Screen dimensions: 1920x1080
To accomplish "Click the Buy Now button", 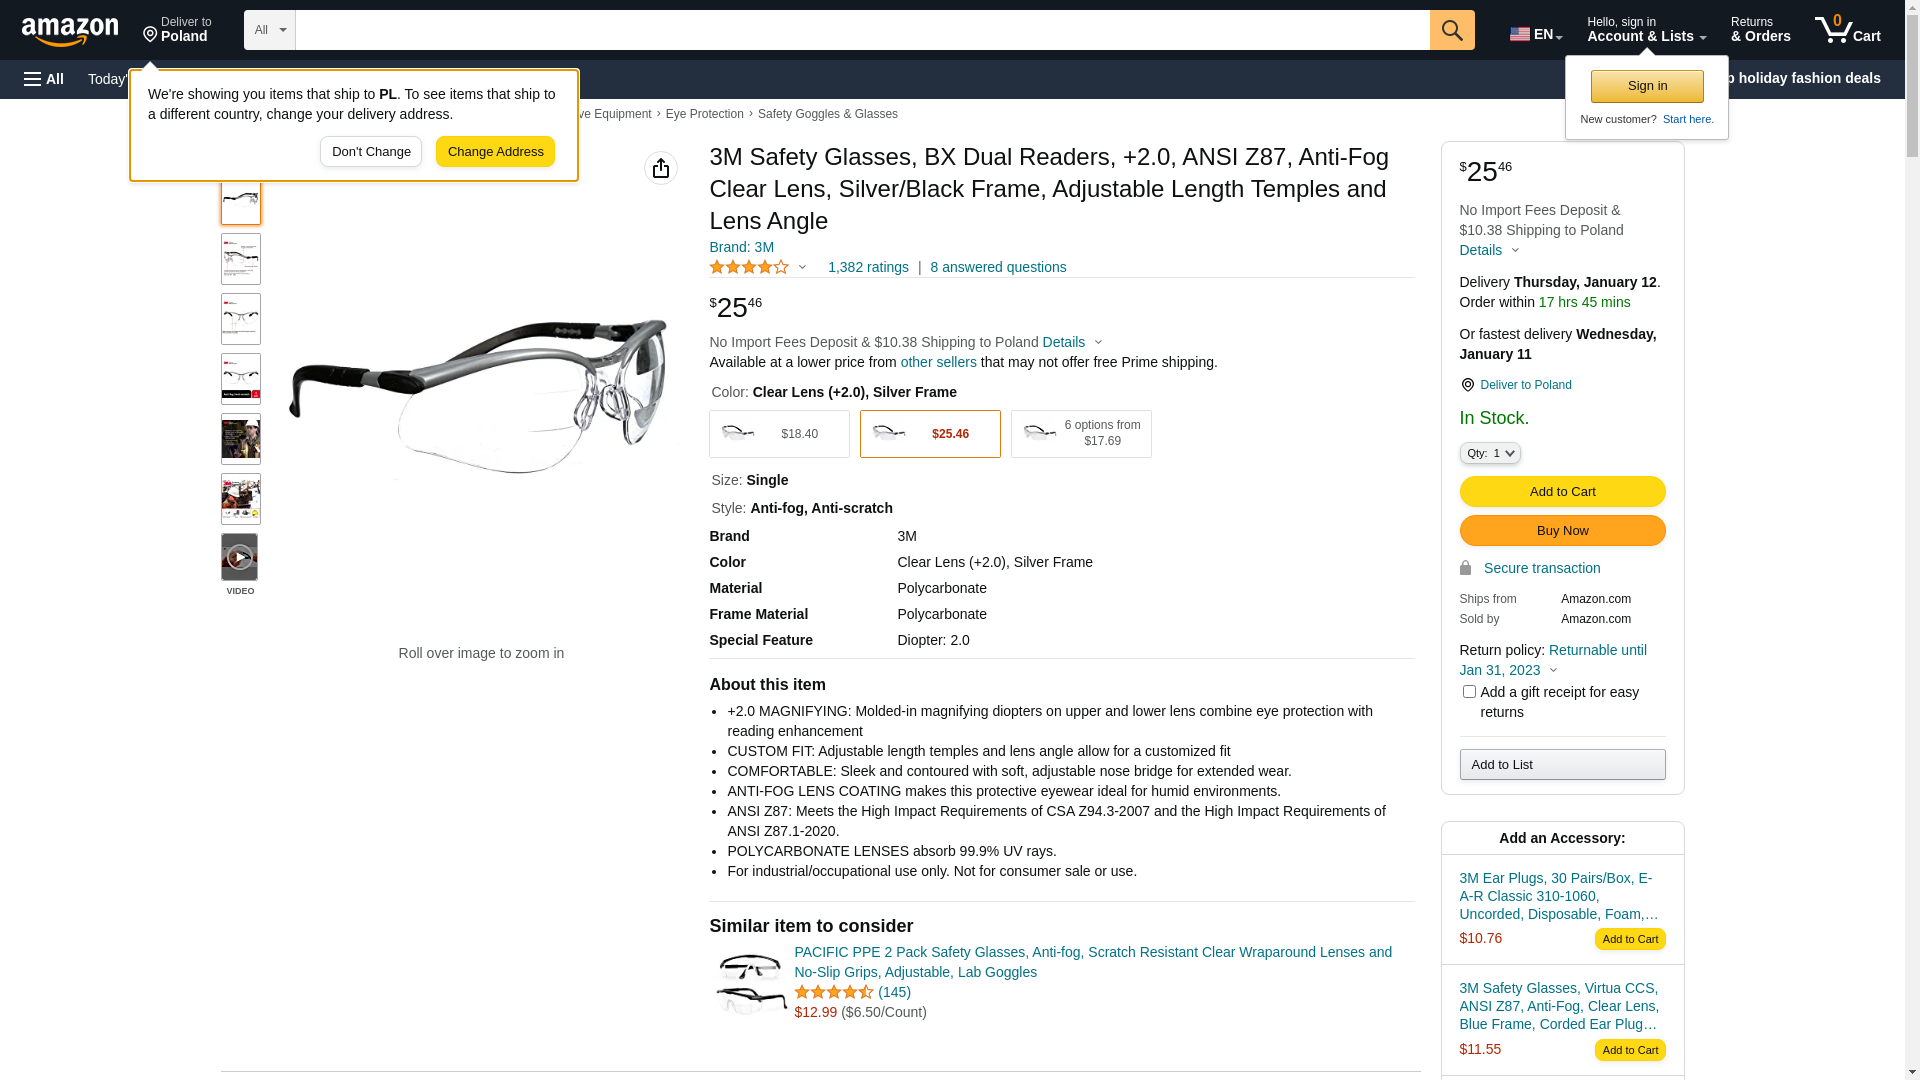I will pyautogui.click(x=1562, y=531).
